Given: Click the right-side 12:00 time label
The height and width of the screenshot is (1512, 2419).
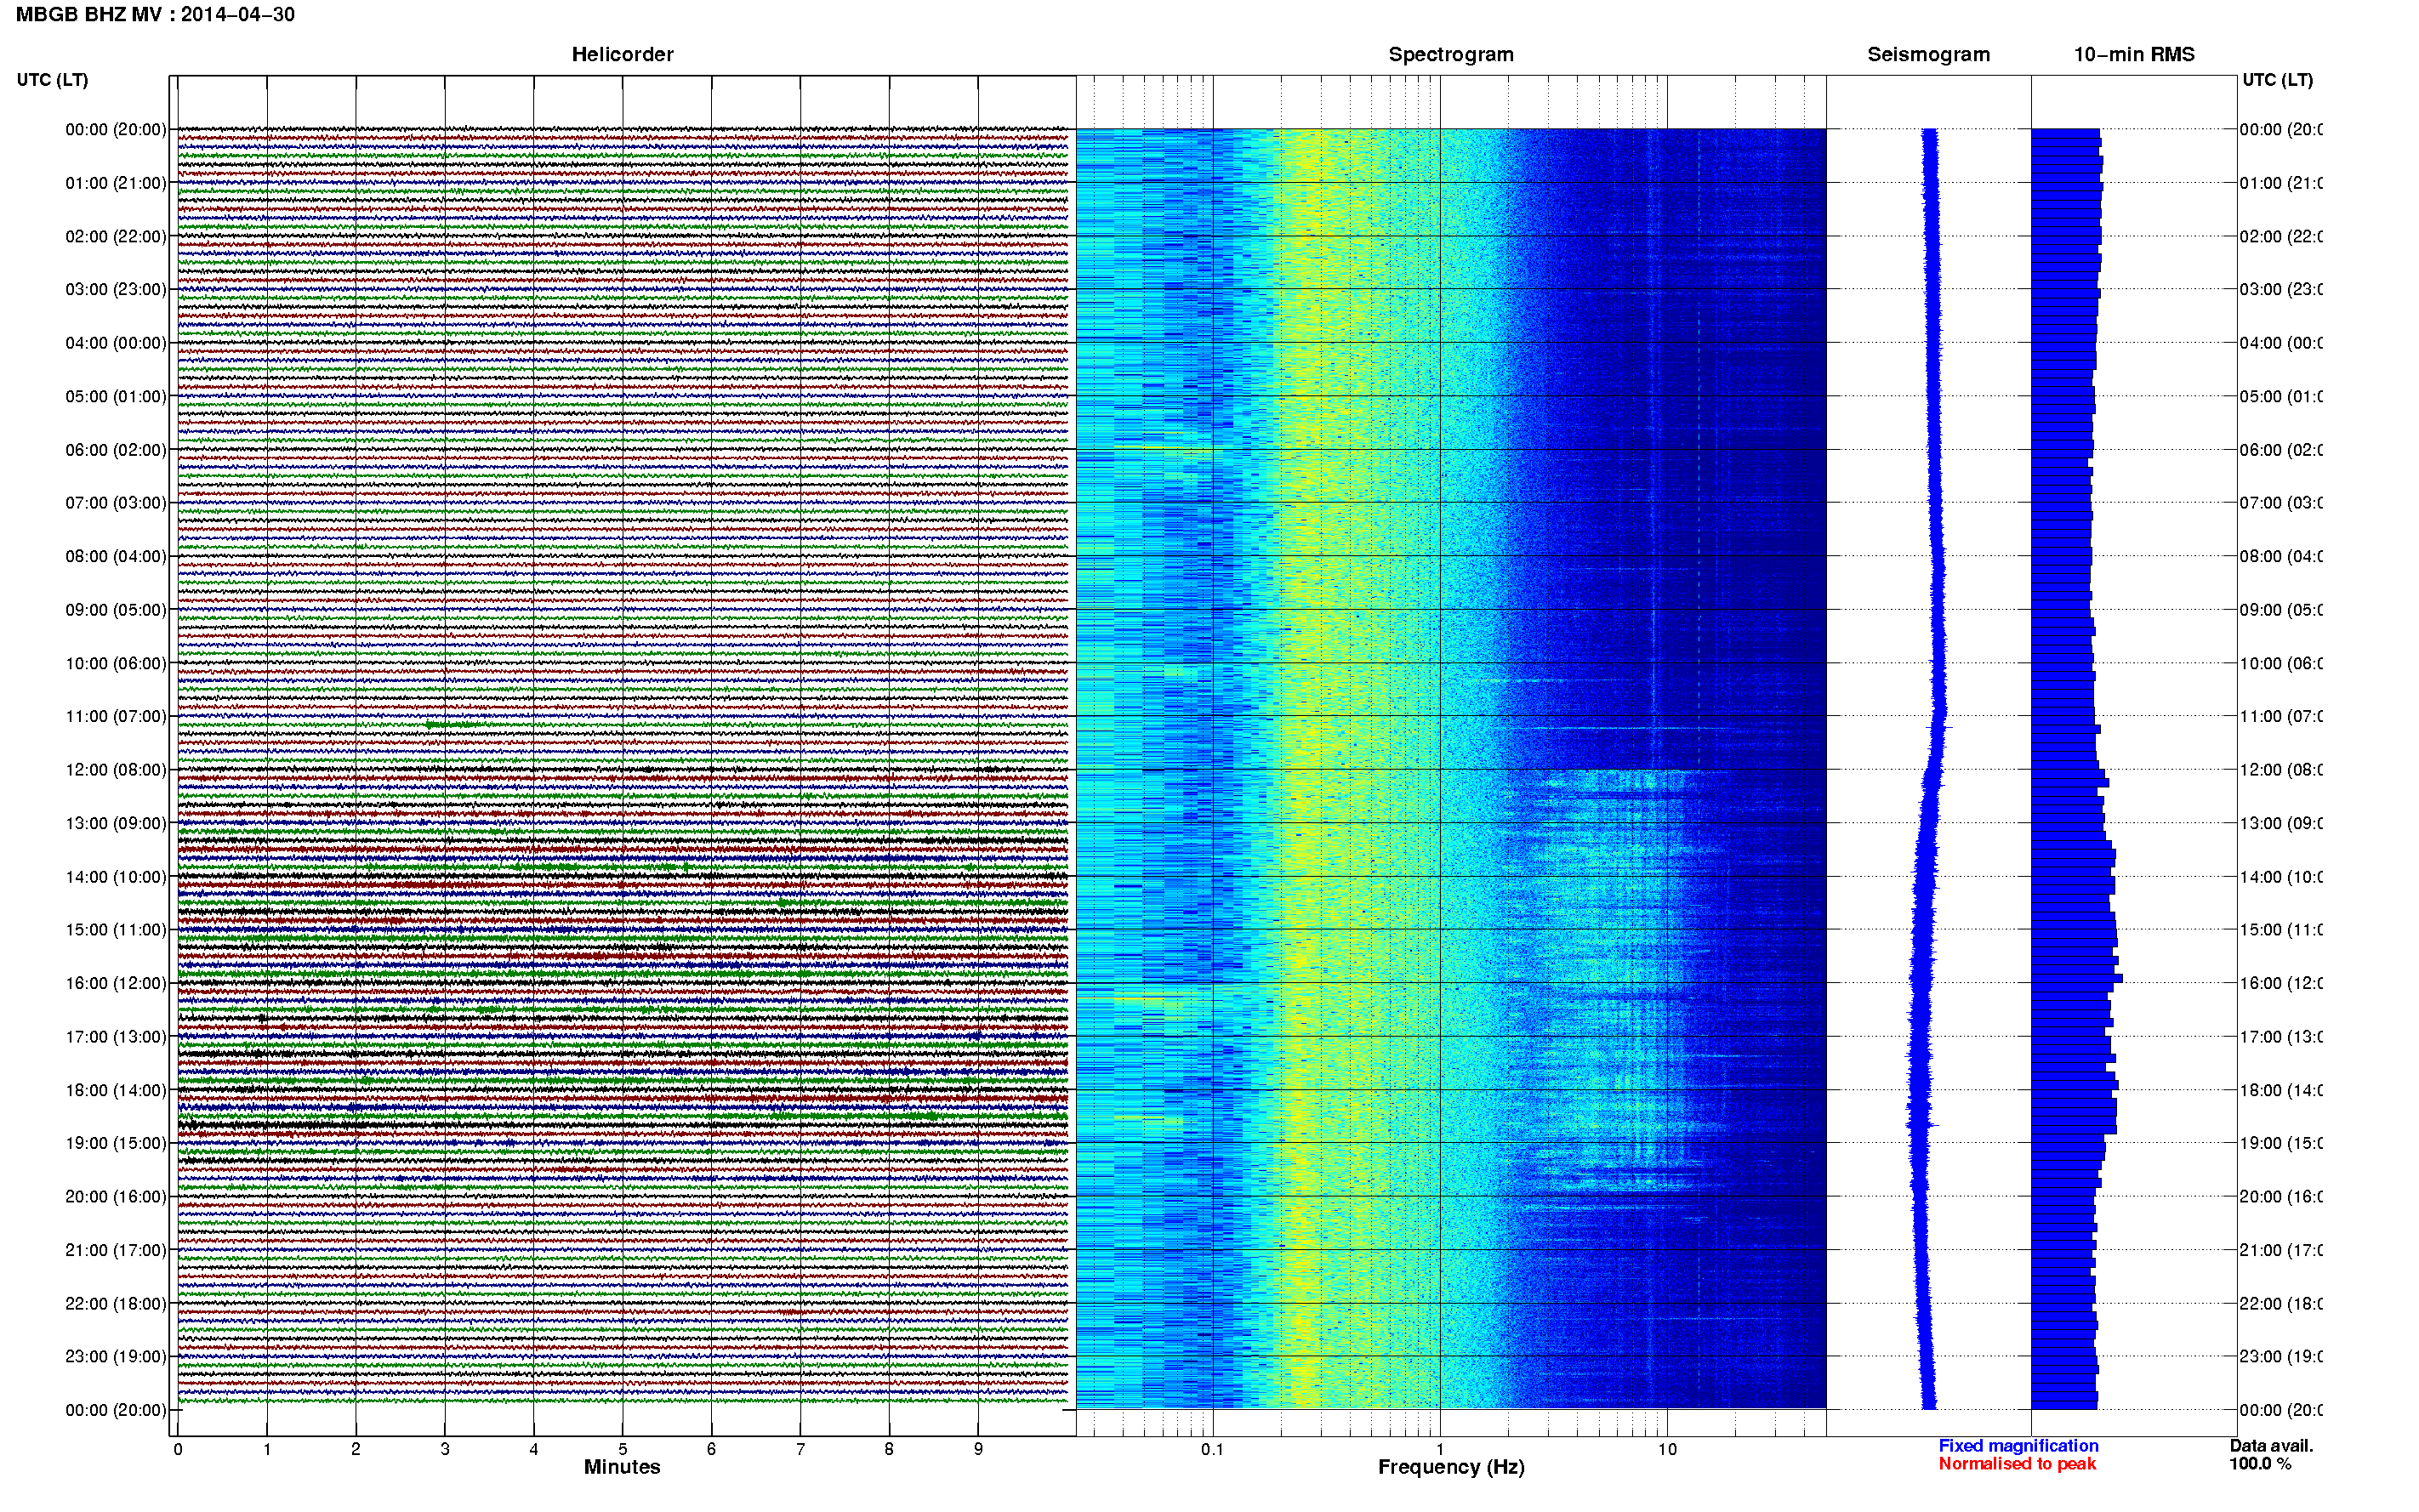Looking at the screenshot, I should coord(2281,770).
